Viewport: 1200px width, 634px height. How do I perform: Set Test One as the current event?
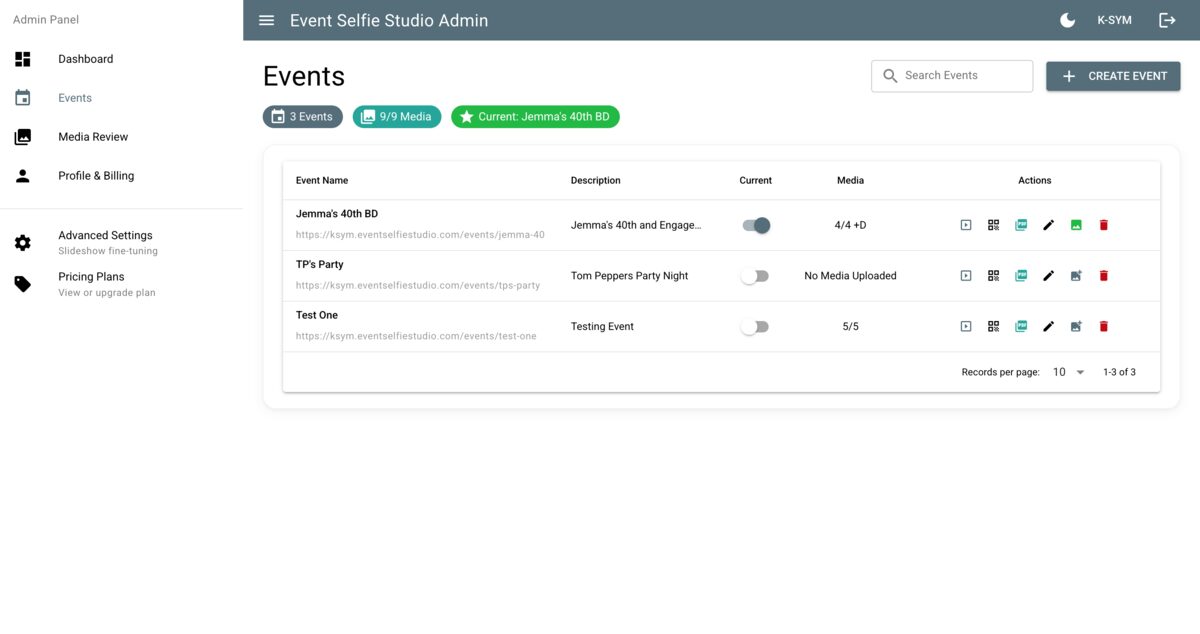[x=755, y=325]
